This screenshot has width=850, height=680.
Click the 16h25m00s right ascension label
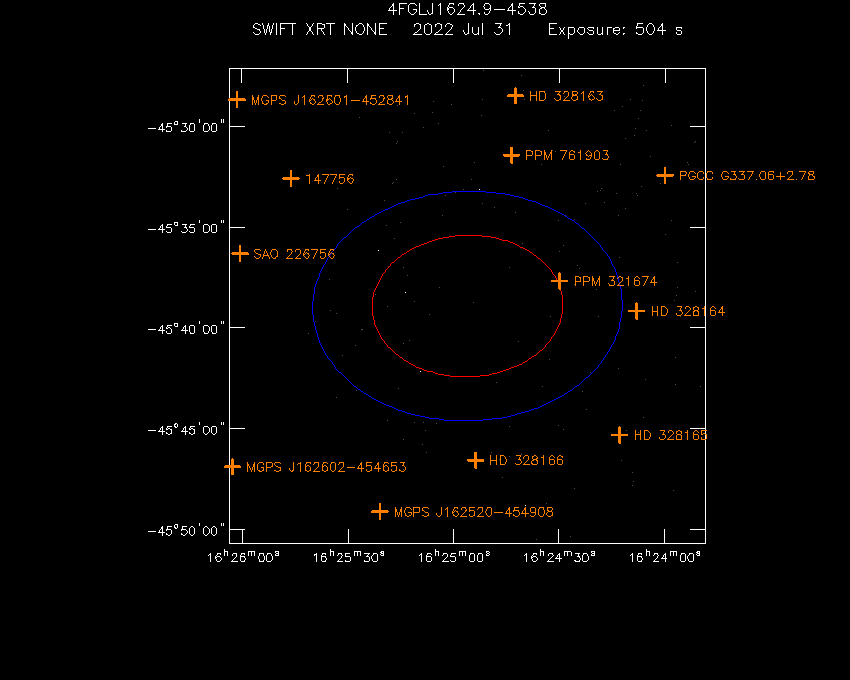pos(454,557)
